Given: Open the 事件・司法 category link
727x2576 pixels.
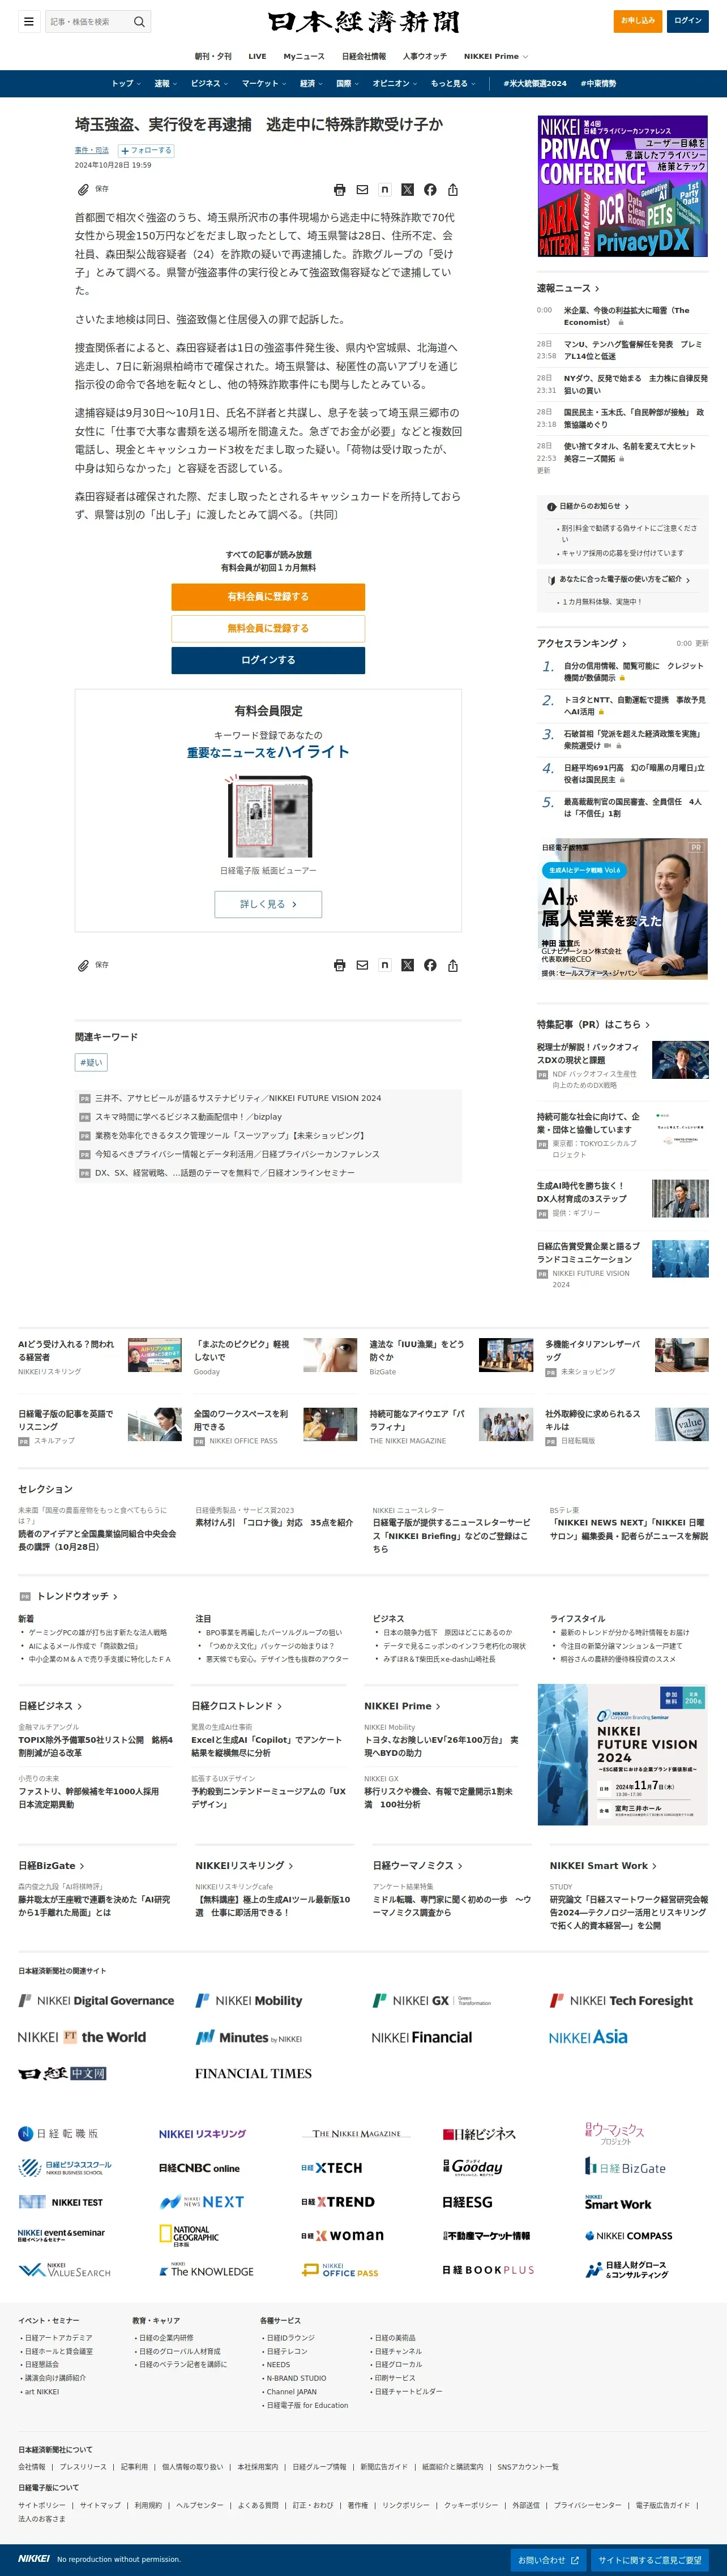Looking at the screenshot, I should point(92,150).
